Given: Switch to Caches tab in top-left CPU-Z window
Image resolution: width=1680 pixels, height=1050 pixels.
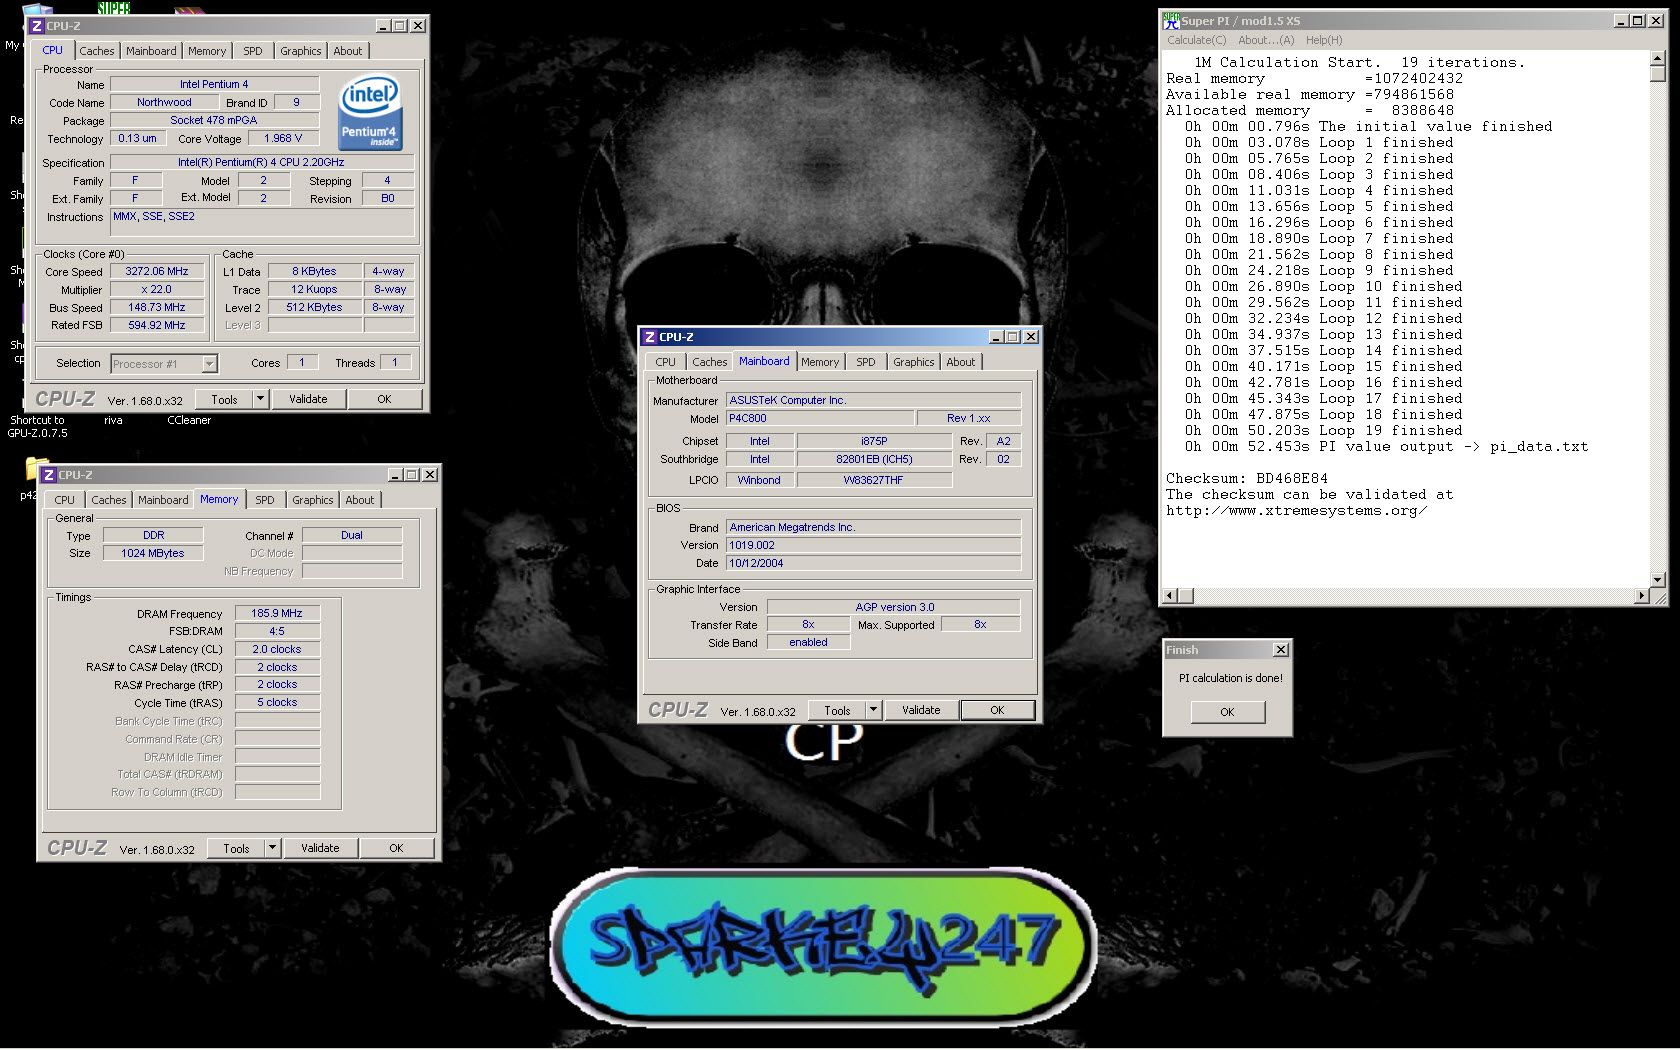Looking at the screenshot, I should click(x=97, y=51).
